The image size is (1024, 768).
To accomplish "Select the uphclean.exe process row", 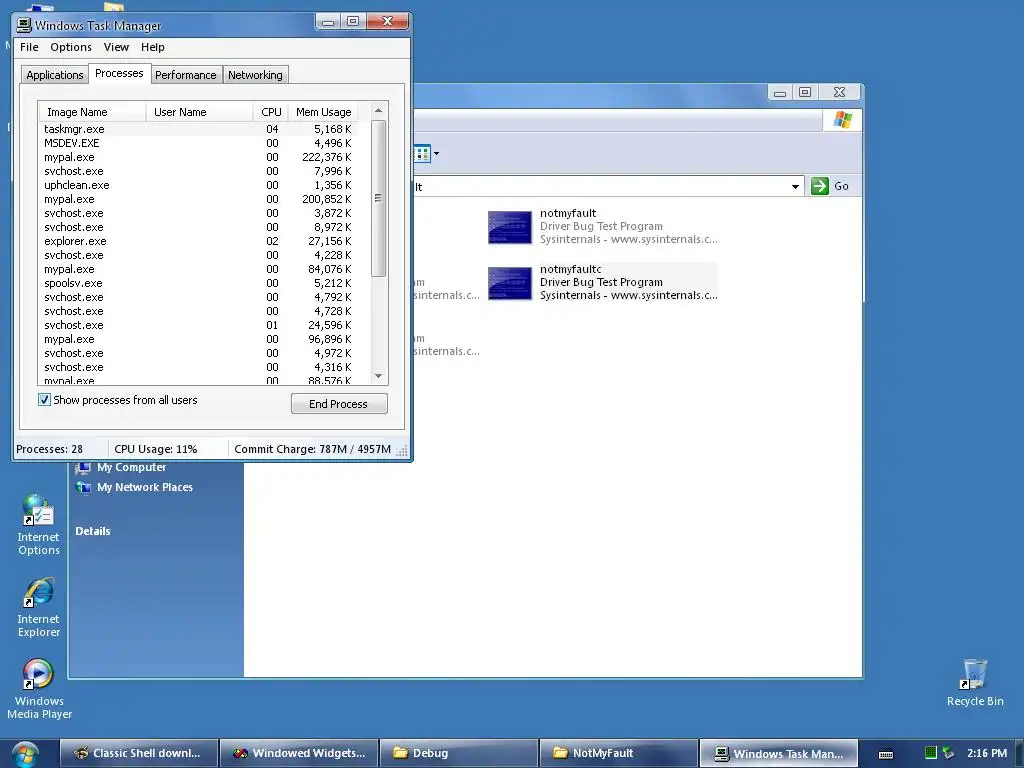I will point(199,185).
